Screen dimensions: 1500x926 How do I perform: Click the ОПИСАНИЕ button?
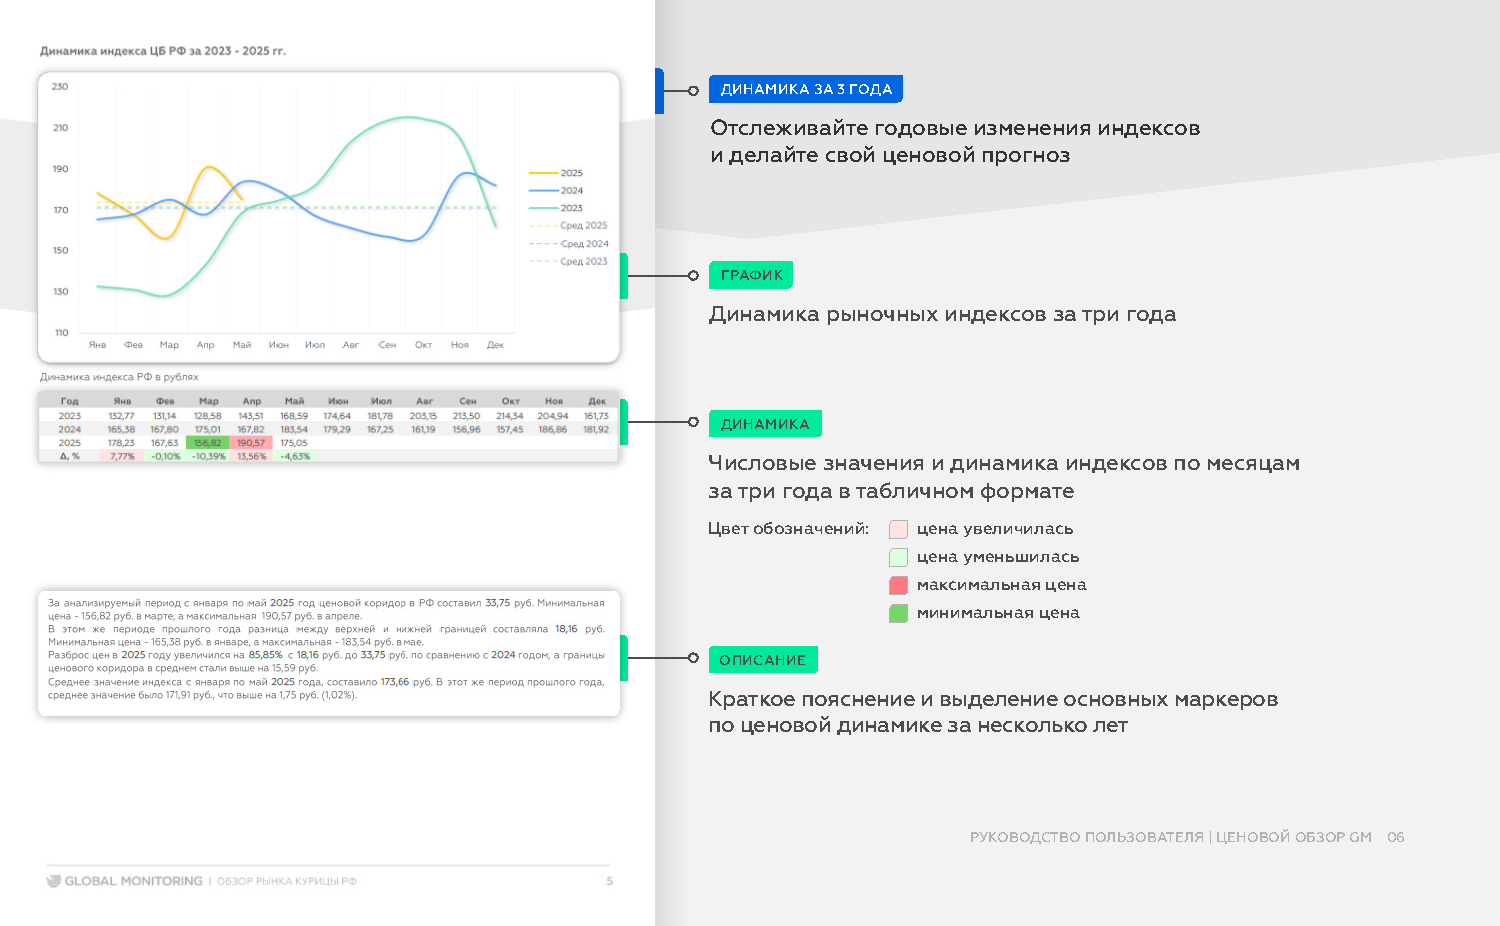click(x=763, y=659)
